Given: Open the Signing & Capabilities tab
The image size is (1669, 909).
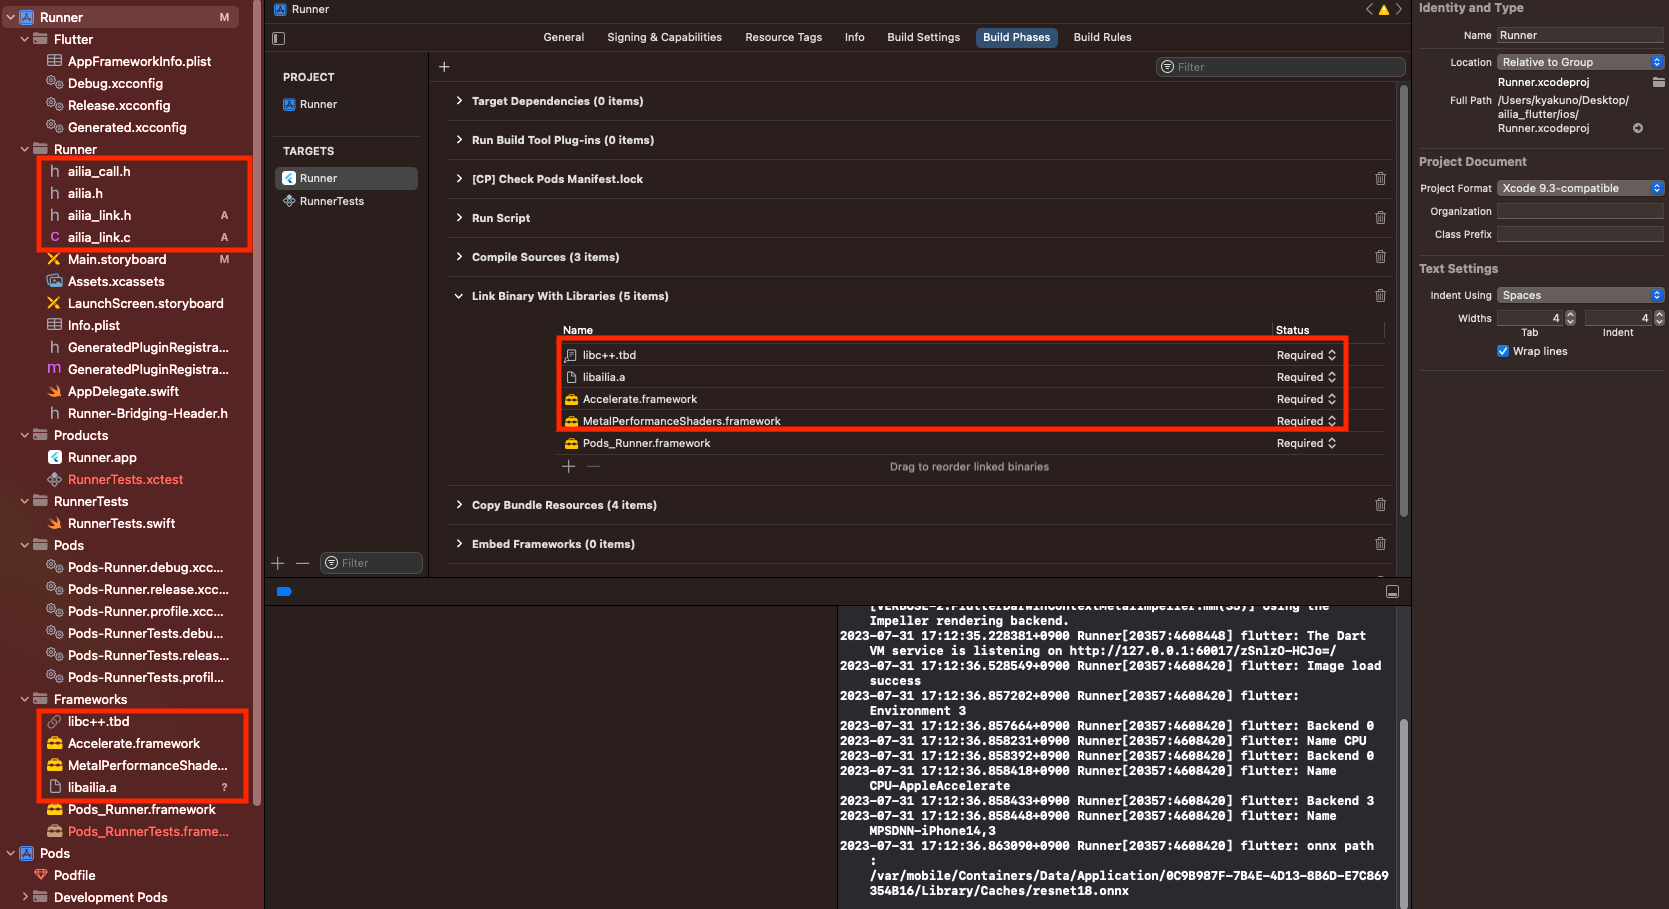Looking at the screenshot, I should [x=664, y=37].
